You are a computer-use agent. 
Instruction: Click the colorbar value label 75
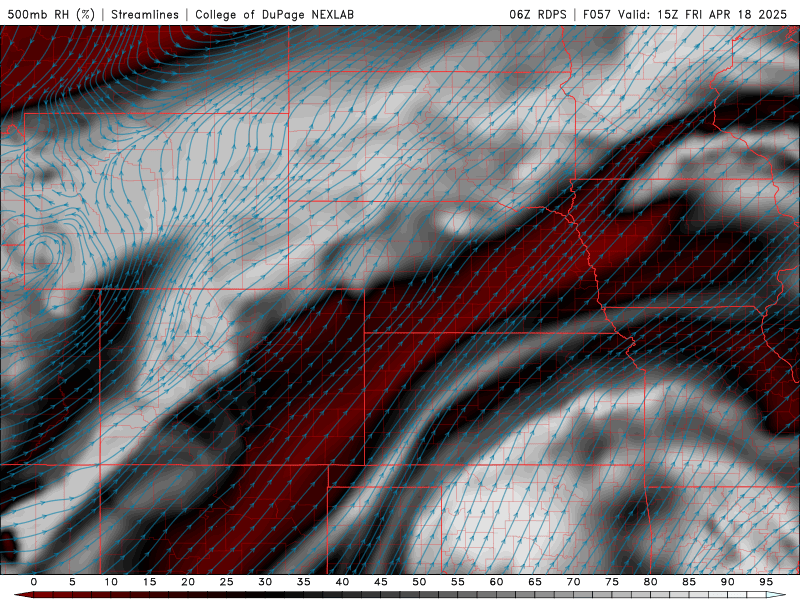pos(612,582)
